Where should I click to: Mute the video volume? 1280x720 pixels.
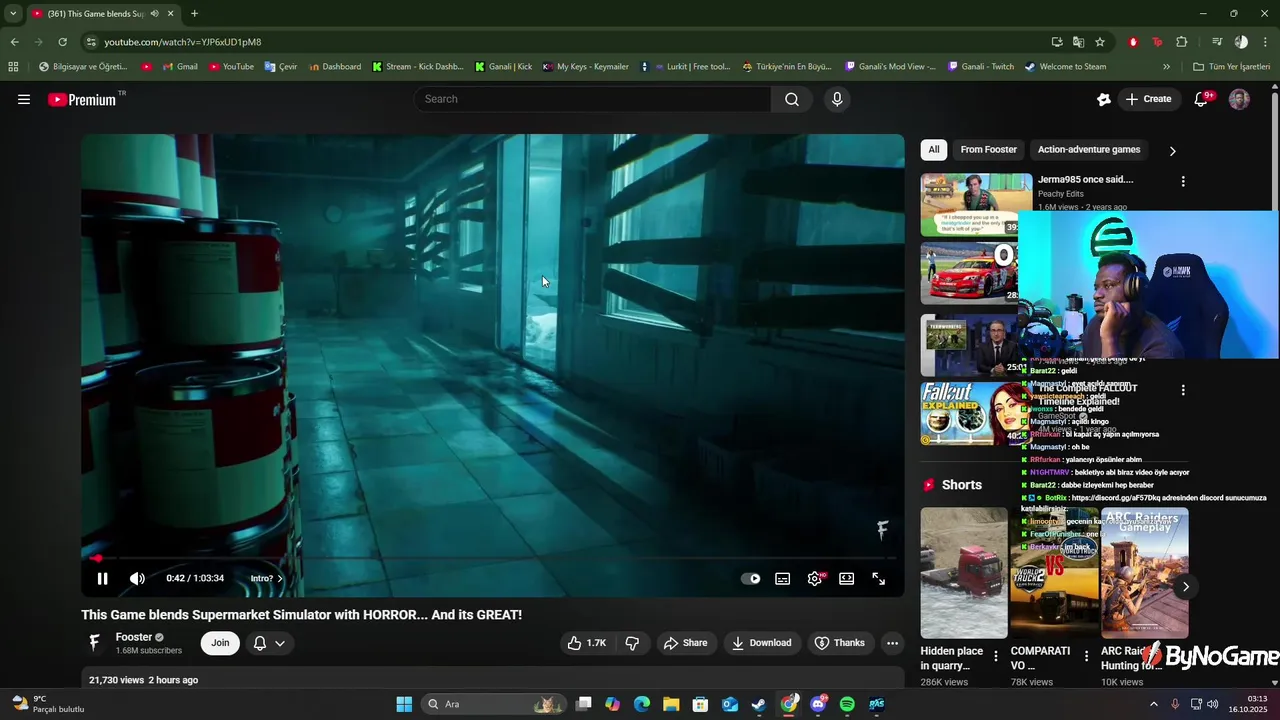pyautogui.click(x=137, y=578)
